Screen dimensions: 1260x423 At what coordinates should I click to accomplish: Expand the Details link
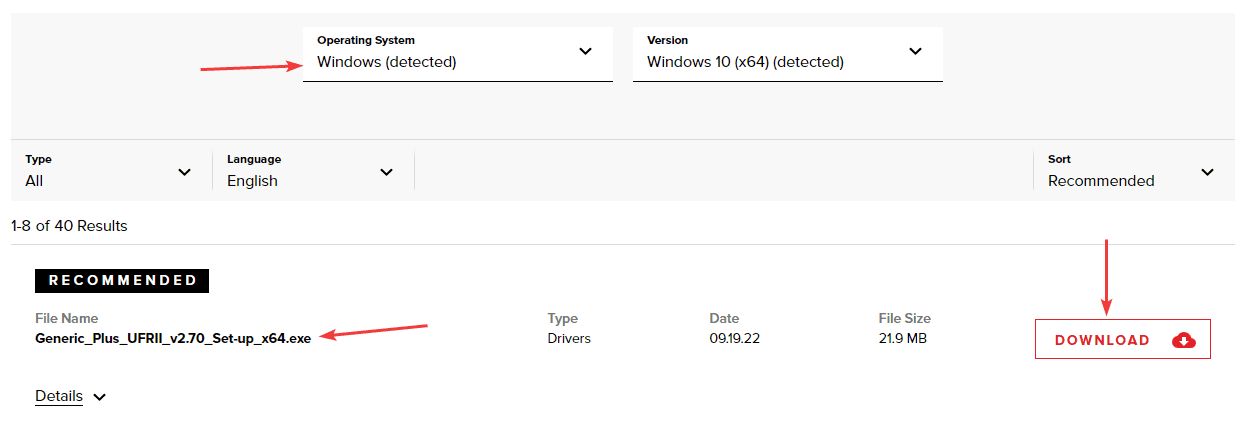pos(59,396)
